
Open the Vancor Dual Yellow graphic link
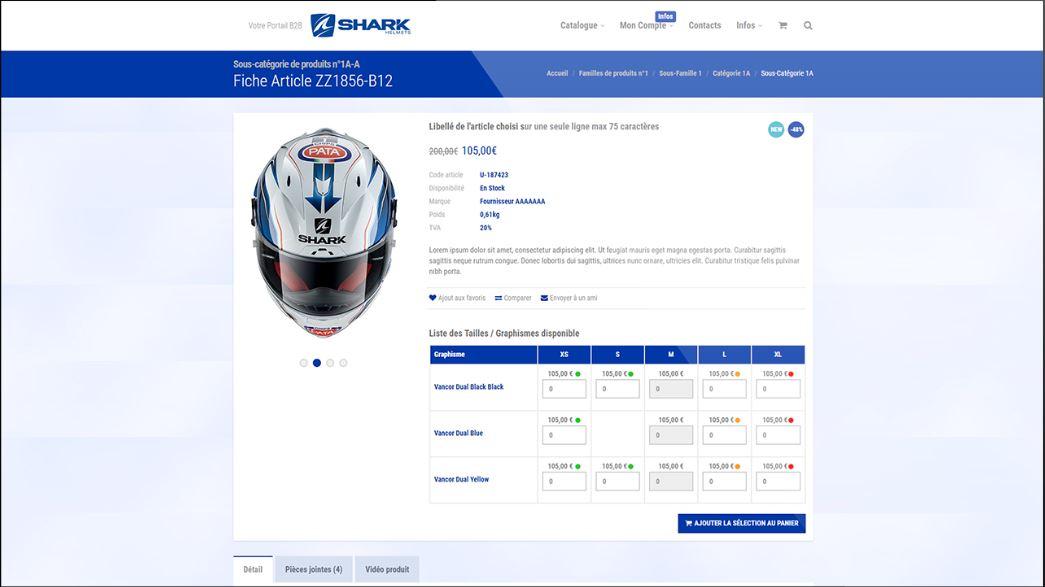(461, 479)
